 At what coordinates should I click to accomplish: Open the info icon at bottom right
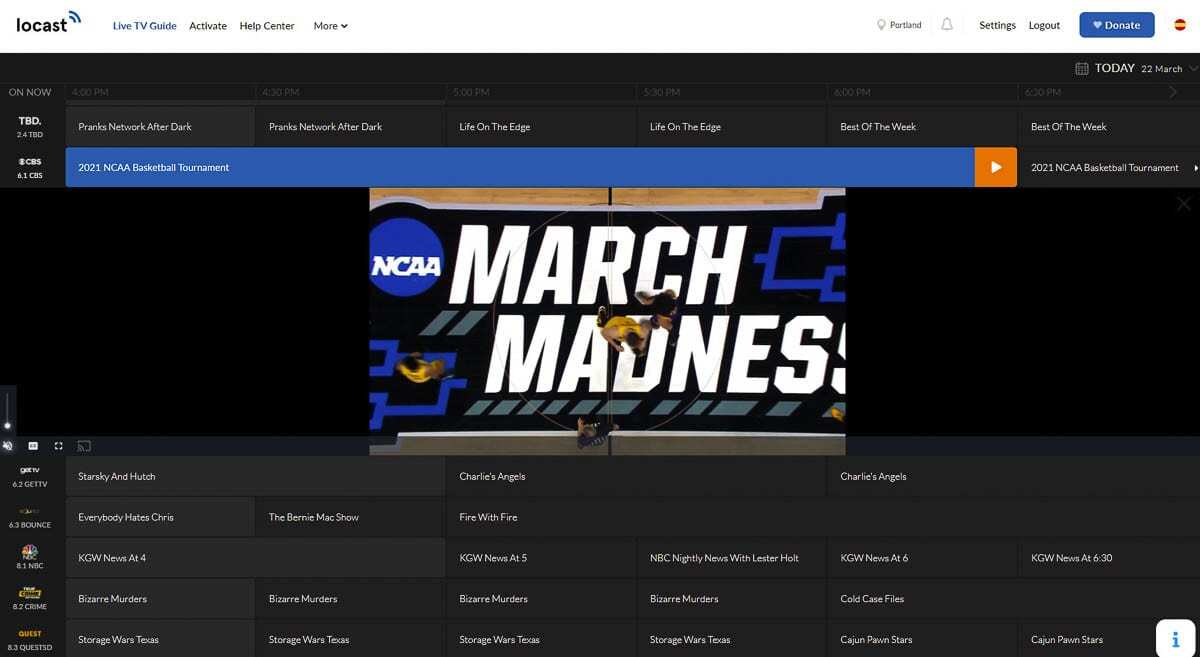[1176, 639]
